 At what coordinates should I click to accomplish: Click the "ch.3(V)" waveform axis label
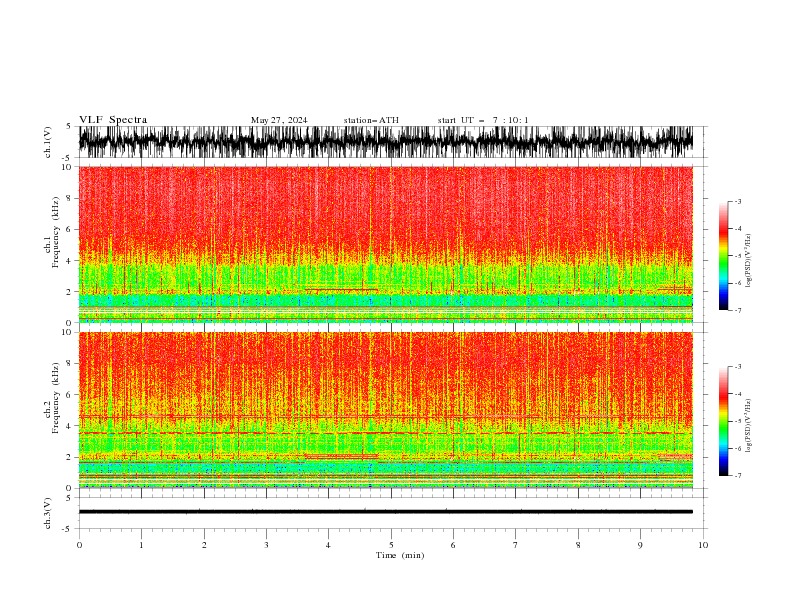pos(48,513)
